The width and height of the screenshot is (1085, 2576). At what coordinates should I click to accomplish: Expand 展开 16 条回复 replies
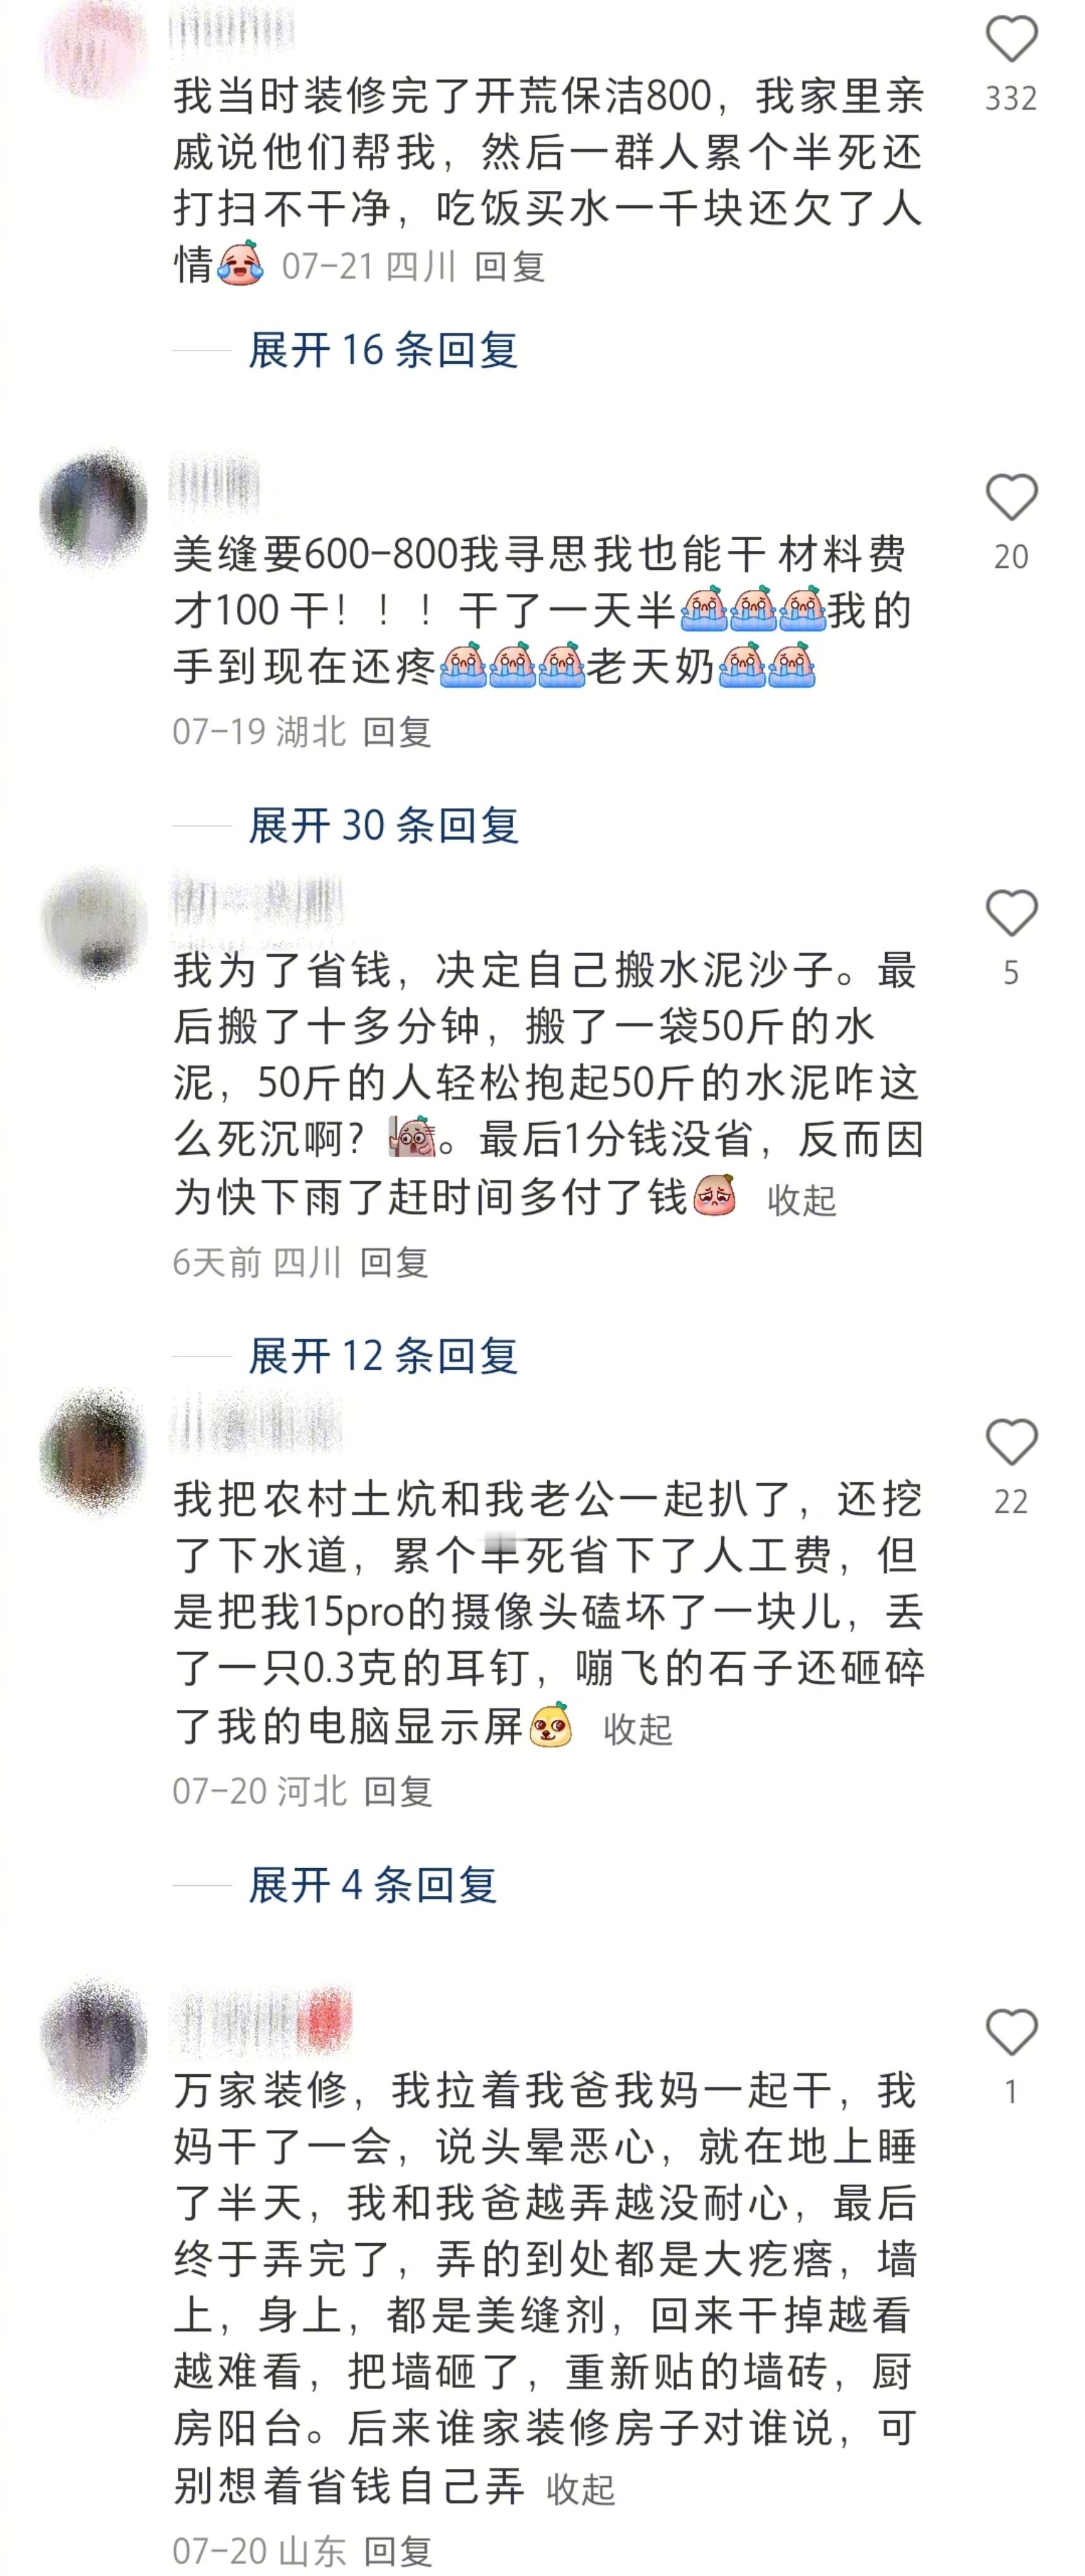click(x=383, y=351)
